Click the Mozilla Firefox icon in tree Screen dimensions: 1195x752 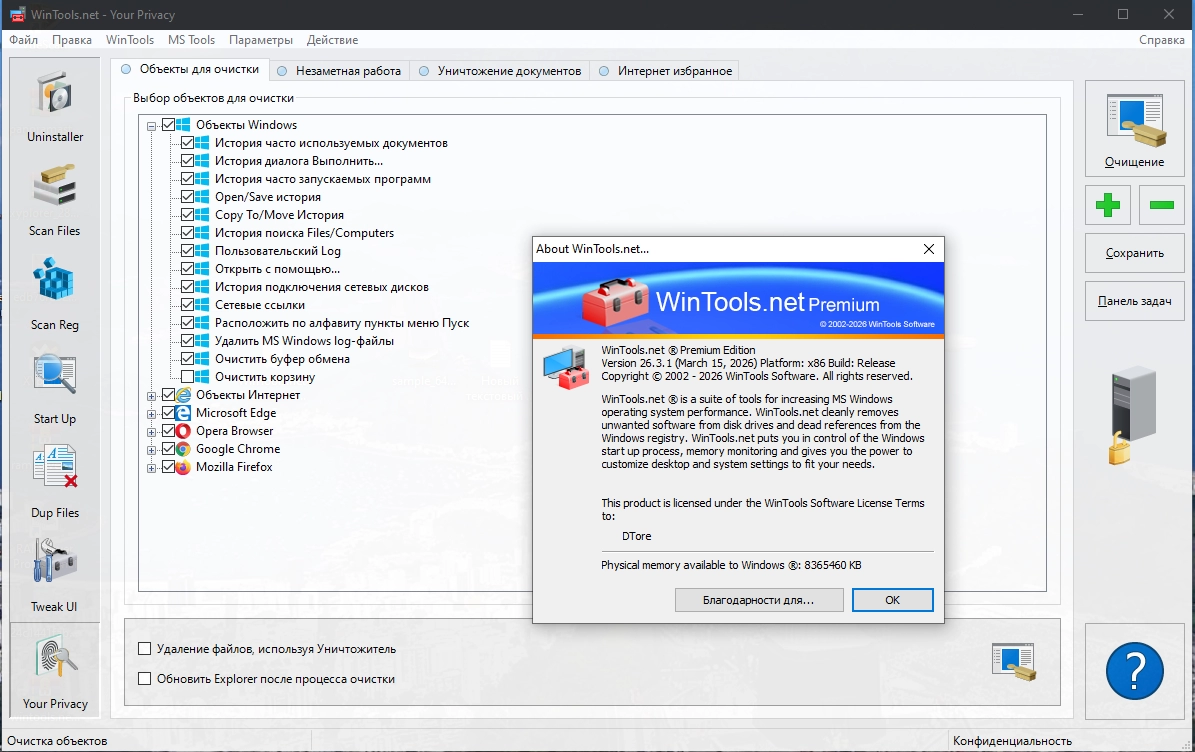click(x=183, y=467)
